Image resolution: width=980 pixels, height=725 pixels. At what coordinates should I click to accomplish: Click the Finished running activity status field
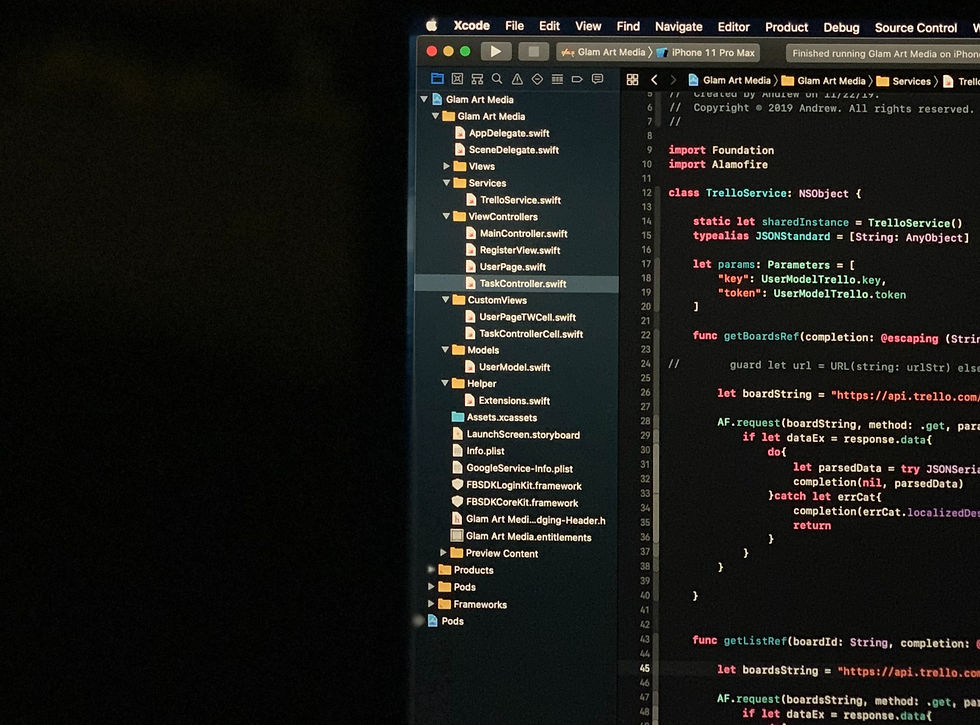(882, 54)
